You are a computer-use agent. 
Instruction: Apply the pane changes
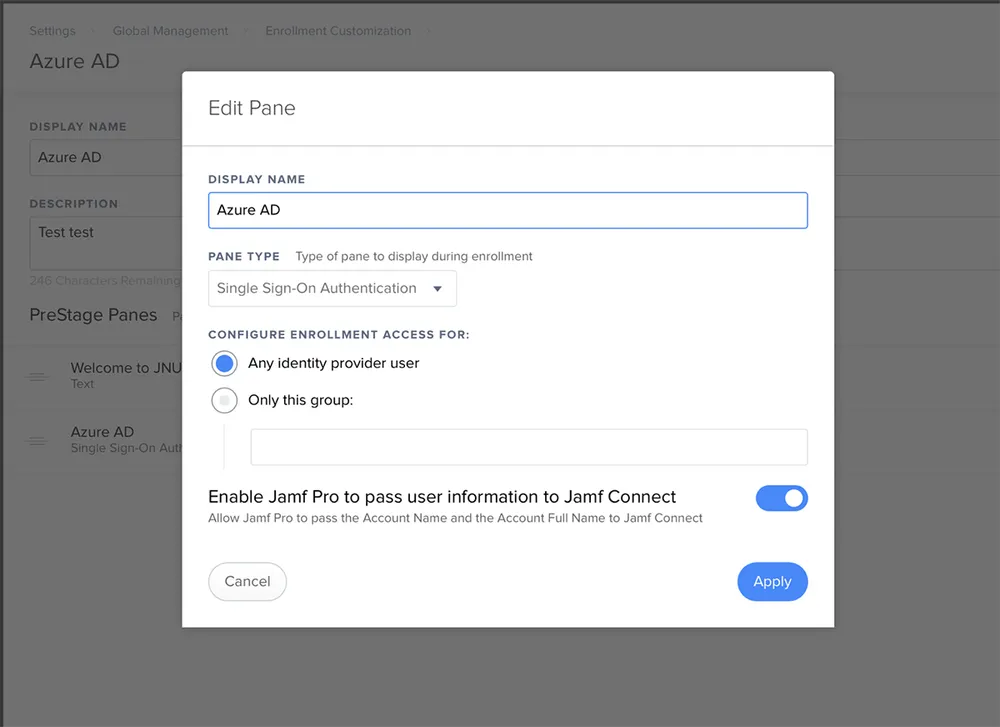coord(772,581)
